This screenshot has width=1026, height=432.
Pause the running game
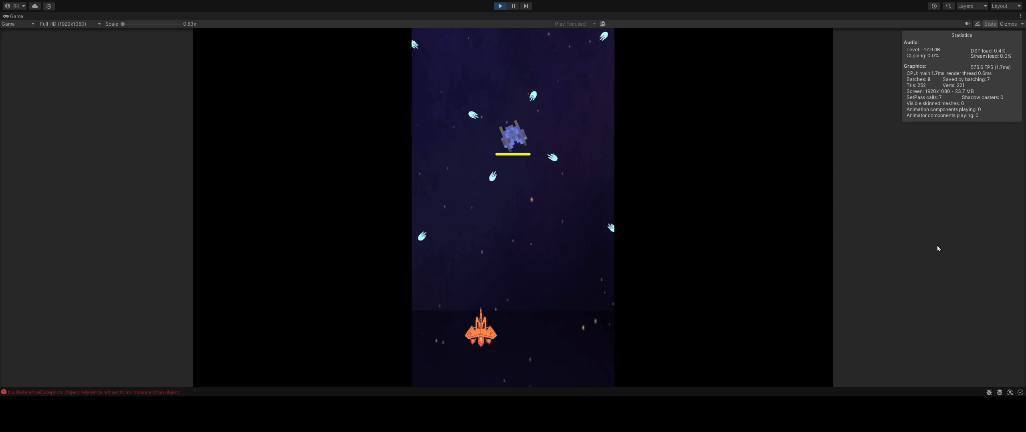(x=513, y=6)
